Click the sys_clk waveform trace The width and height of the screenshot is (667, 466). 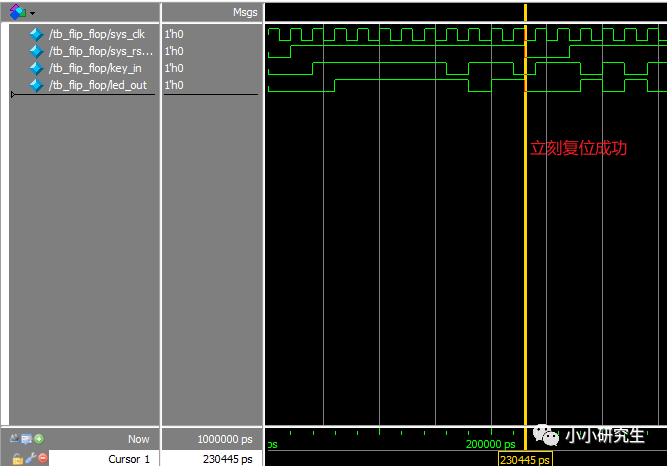pyautogui.click(x=466, y=34)
